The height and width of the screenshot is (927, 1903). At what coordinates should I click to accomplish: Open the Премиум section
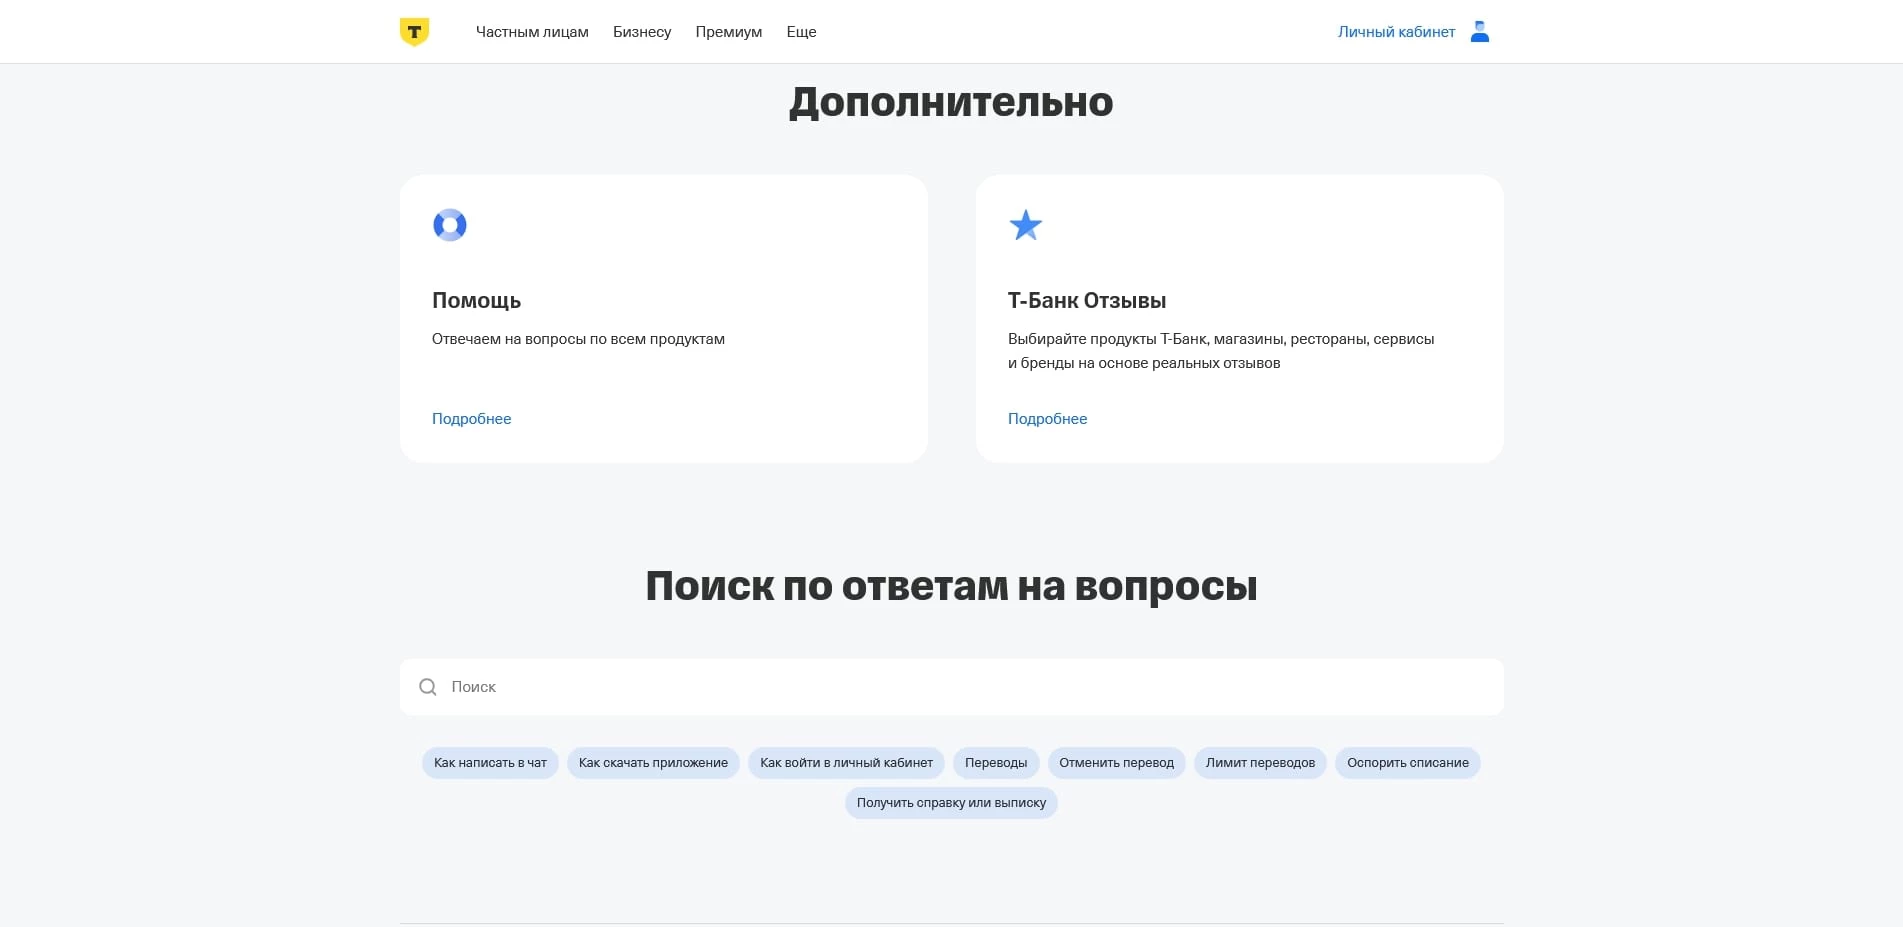728,31
